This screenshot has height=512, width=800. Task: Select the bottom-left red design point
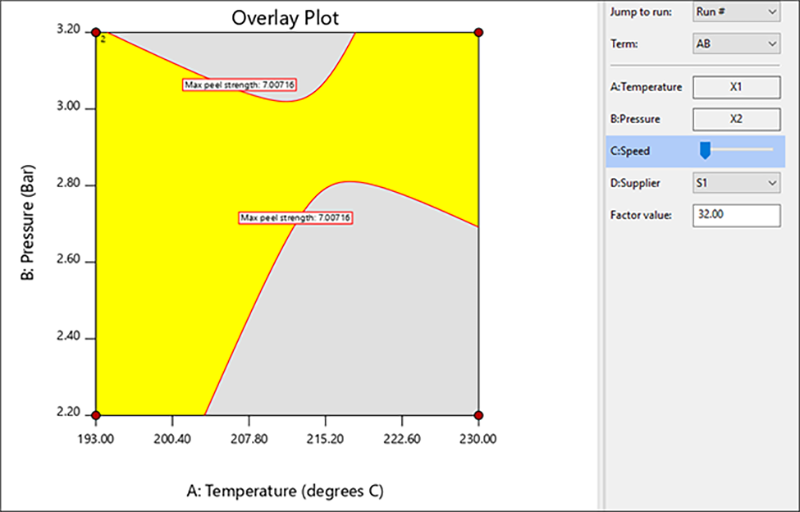(96, 415)
